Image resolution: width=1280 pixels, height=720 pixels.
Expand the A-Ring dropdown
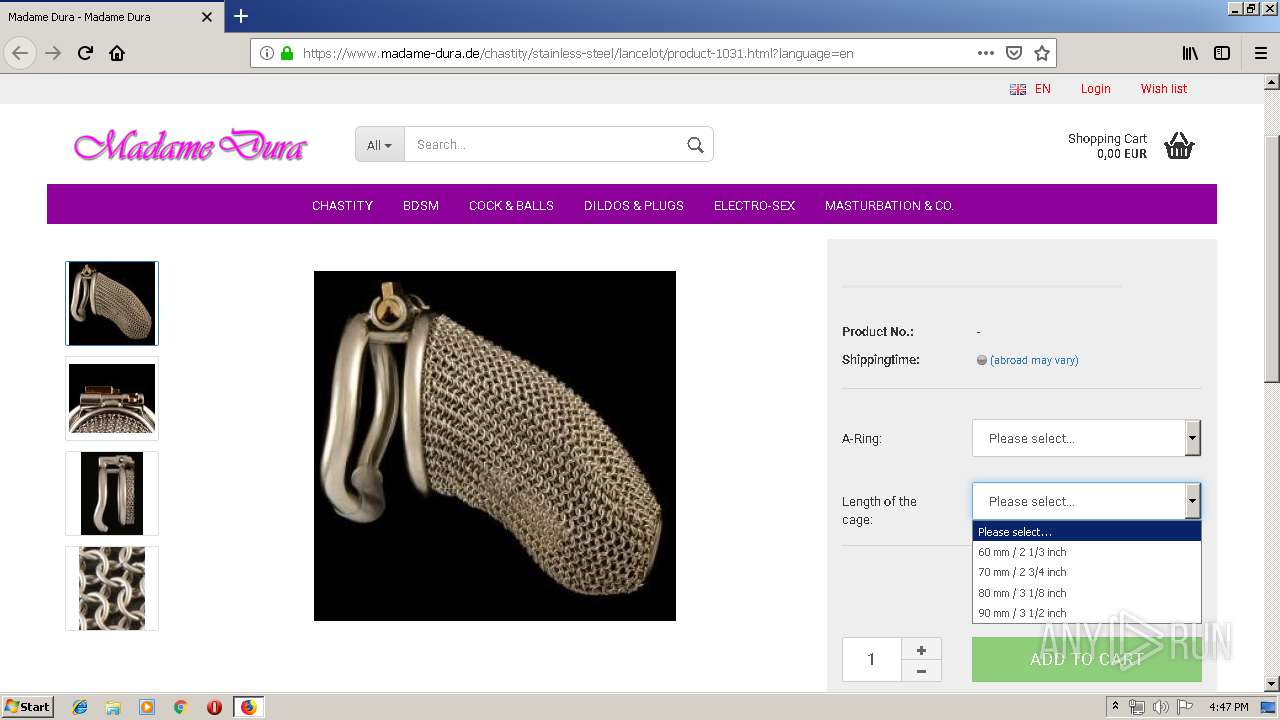click(1086, 438)
